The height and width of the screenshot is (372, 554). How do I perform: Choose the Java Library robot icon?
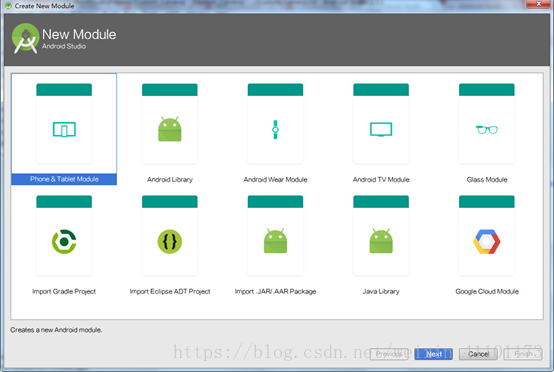[381, 241]
